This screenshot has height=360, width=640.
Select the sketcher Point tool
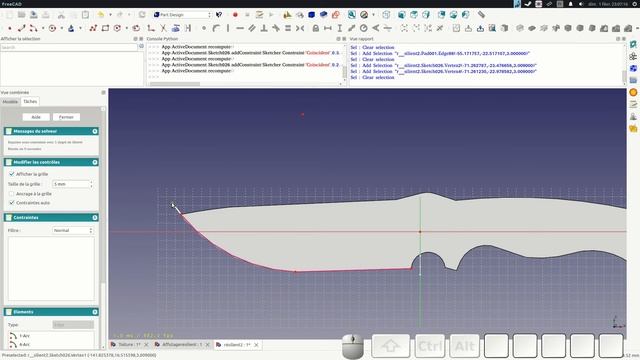[x=10, y=28]
